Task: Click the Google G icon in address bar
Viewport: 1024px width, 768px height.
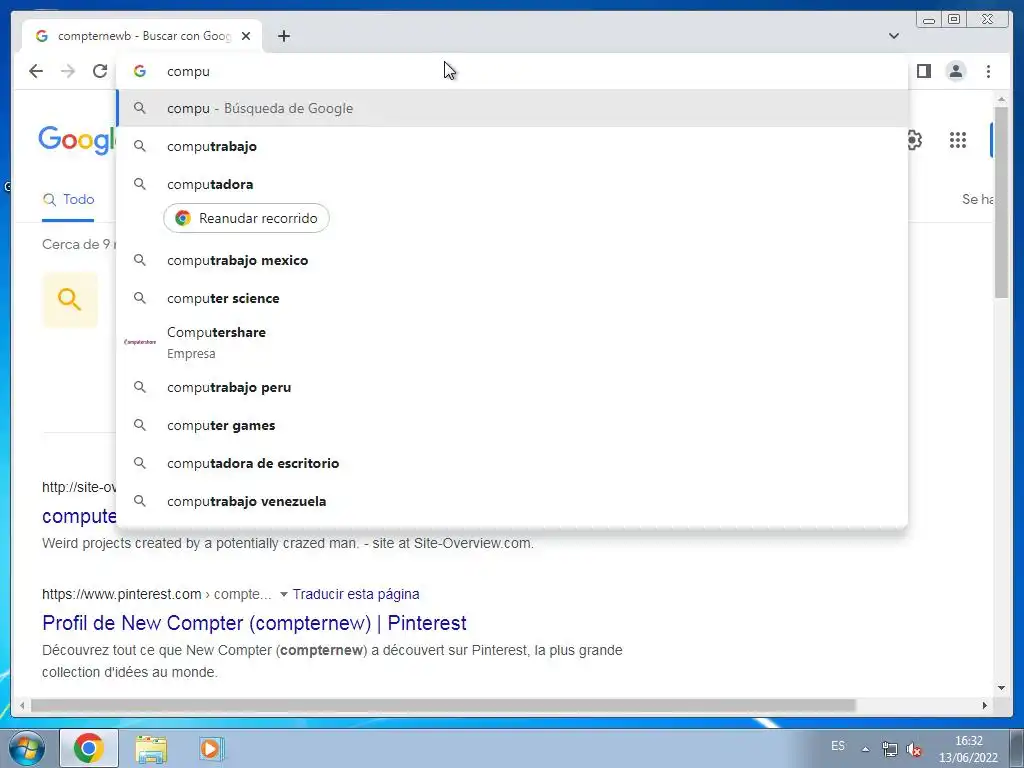Action: [140, 71]
